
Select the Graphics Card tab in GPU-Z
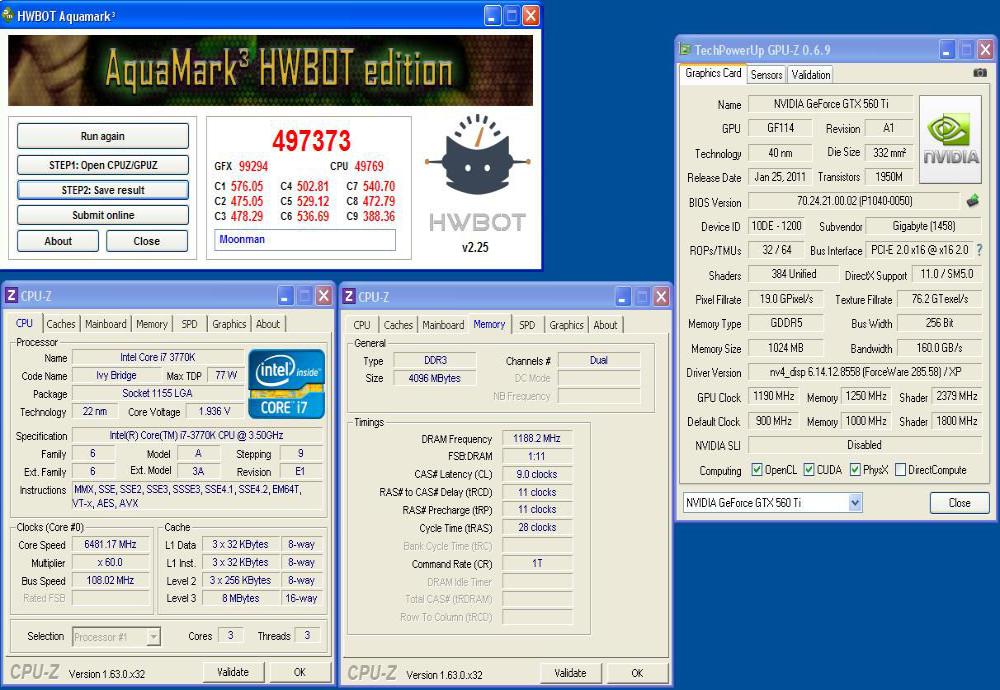tap(713, 73)
